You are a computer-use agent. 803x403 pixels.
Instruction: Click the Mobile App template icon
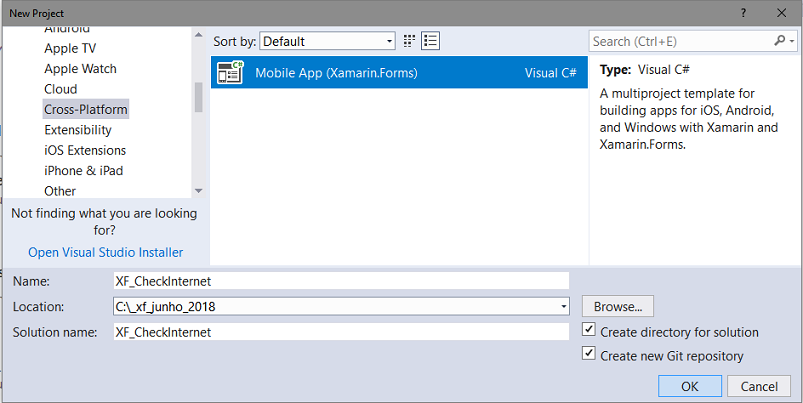coord(230,72)
